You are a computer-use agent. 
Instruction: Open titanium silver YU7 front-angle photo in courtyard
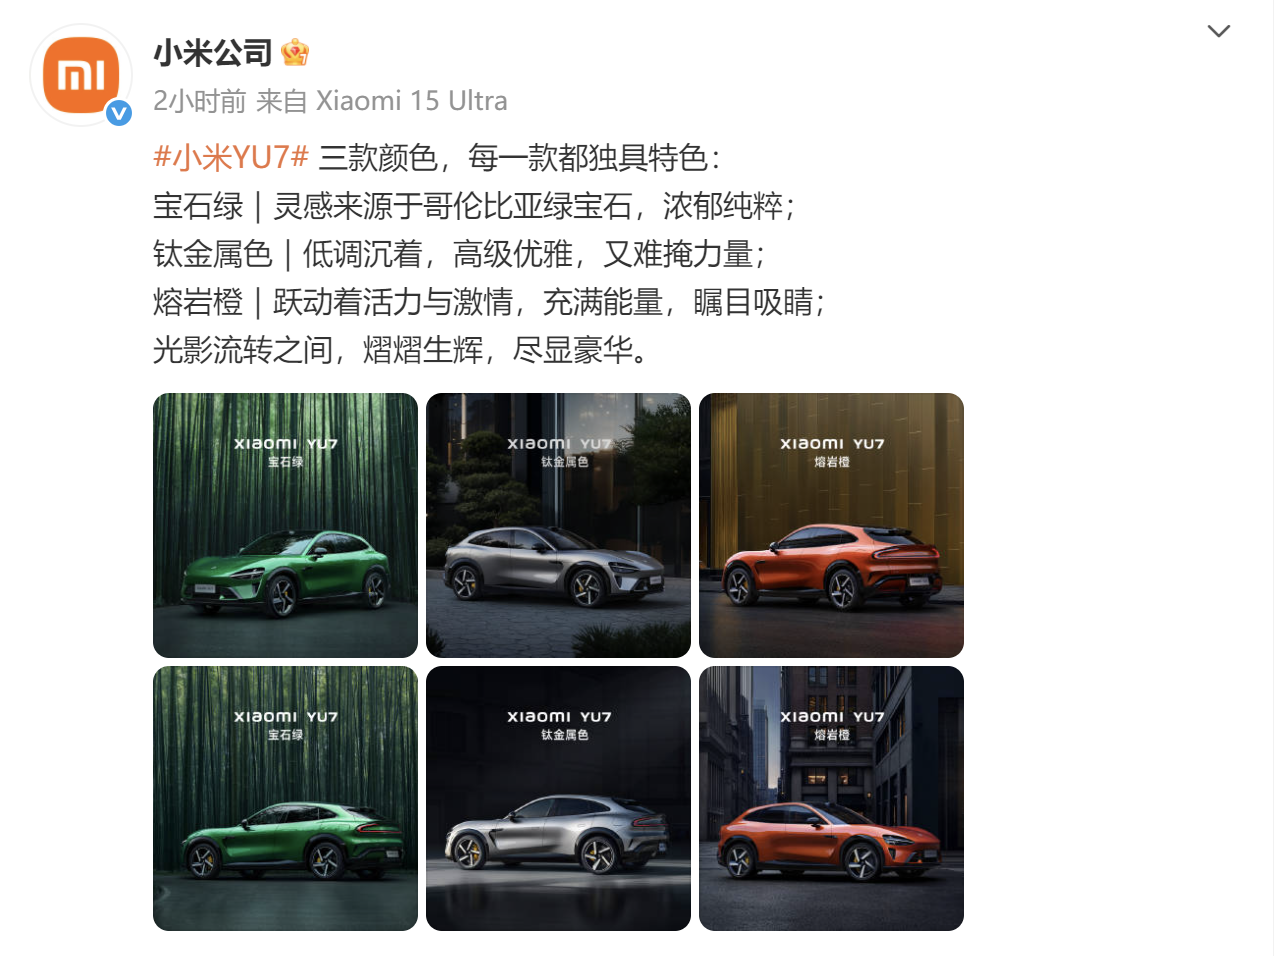tap(558, 525)
